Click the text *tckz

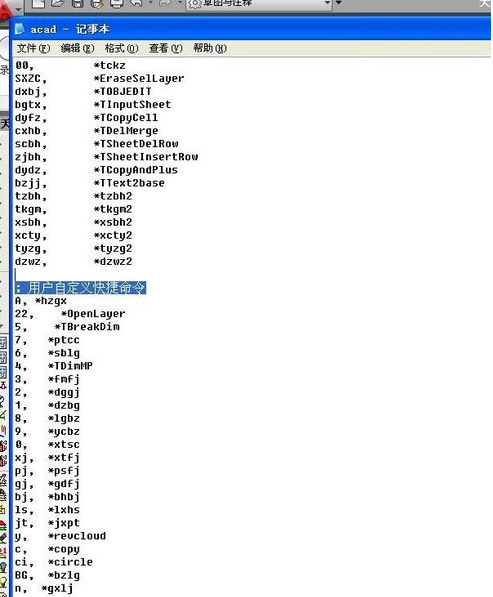point(110,65)
